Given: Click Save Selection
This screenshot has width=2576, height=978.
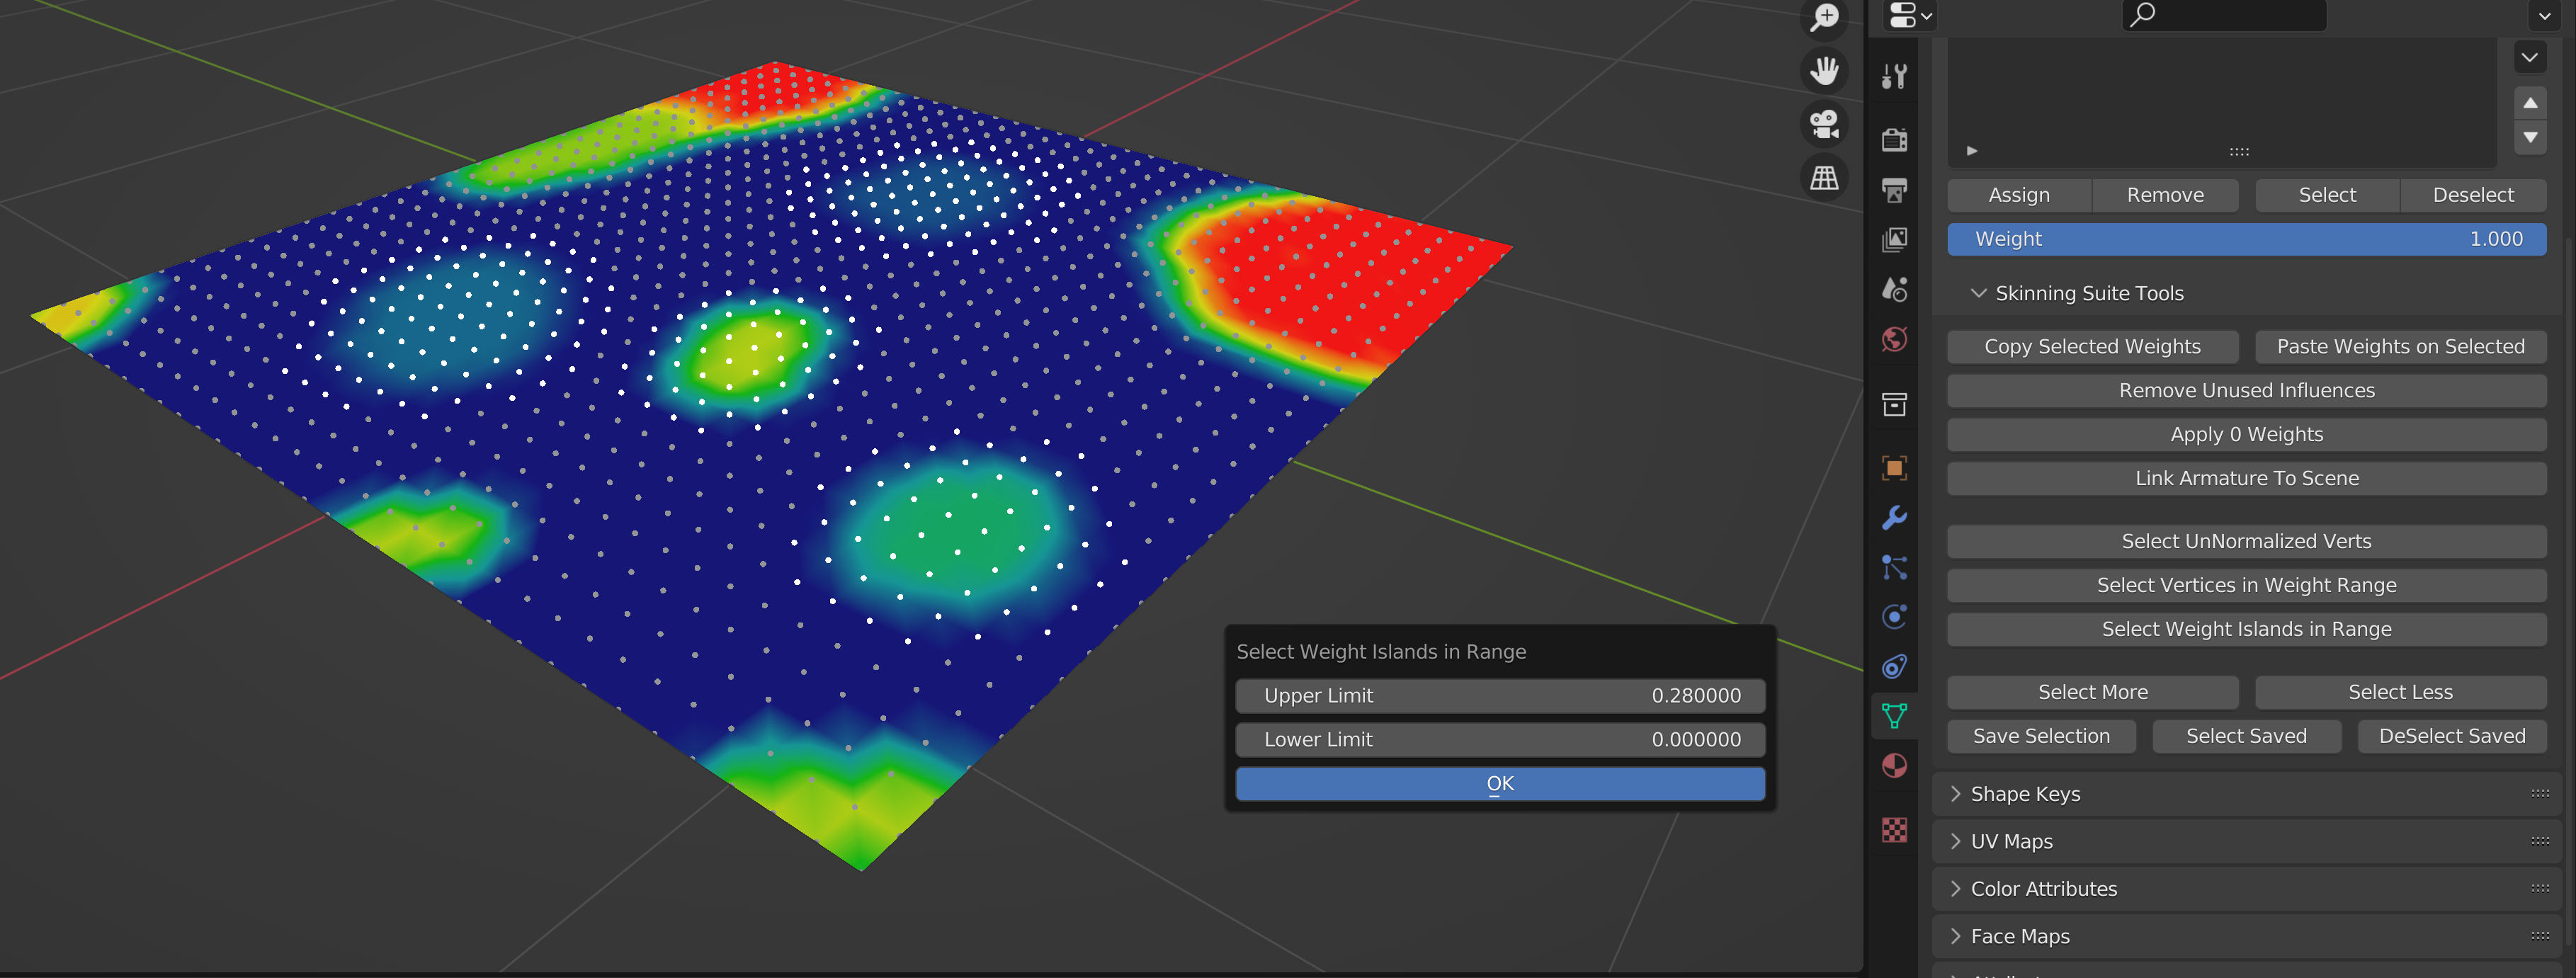Looking at the screenshot, I should coord(2041,737).
